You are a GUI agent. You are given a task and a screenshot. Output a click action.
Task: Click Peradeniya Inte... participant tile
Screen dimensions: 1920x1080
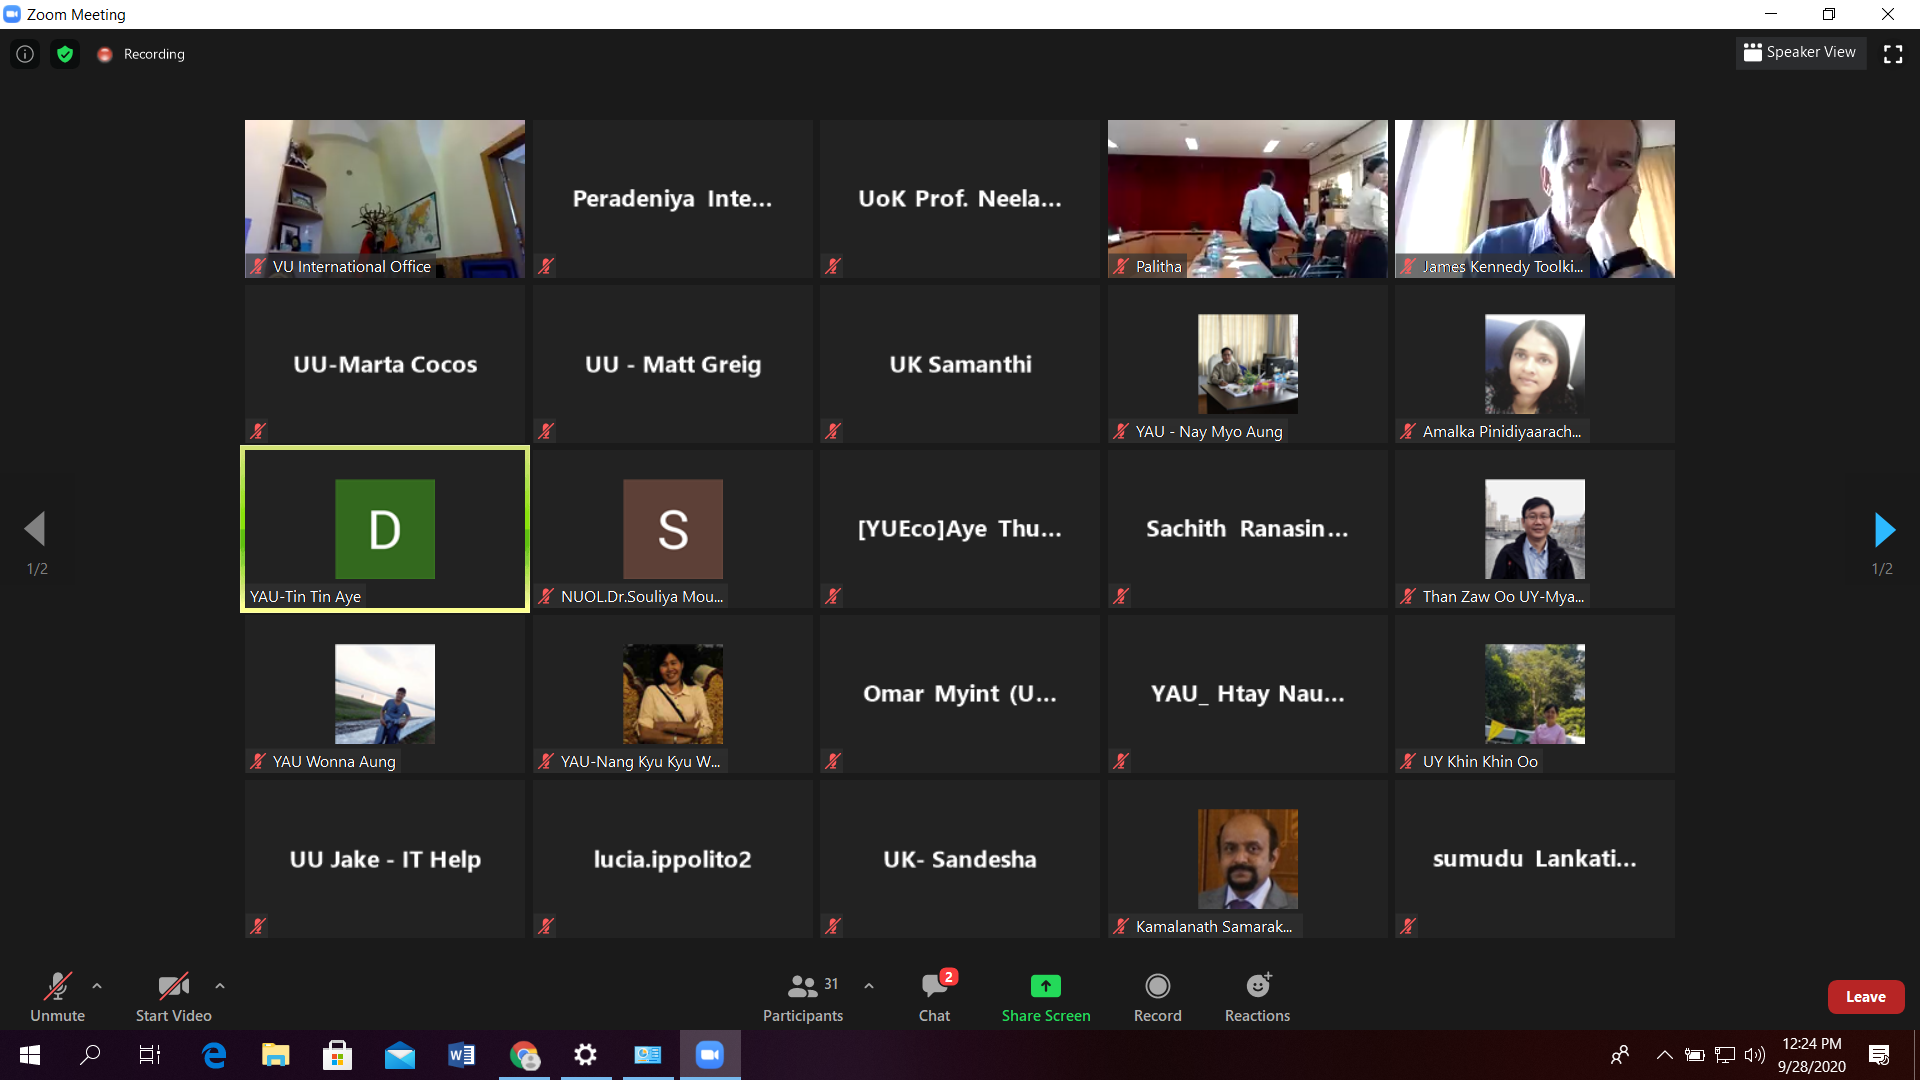(673, 199)
